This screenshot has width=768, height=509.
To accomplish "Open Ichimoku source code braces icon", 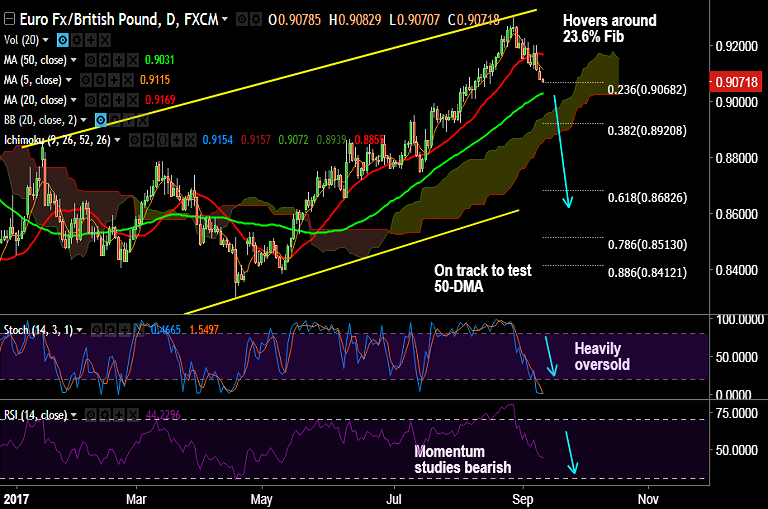I will click(x=162, y=141).
